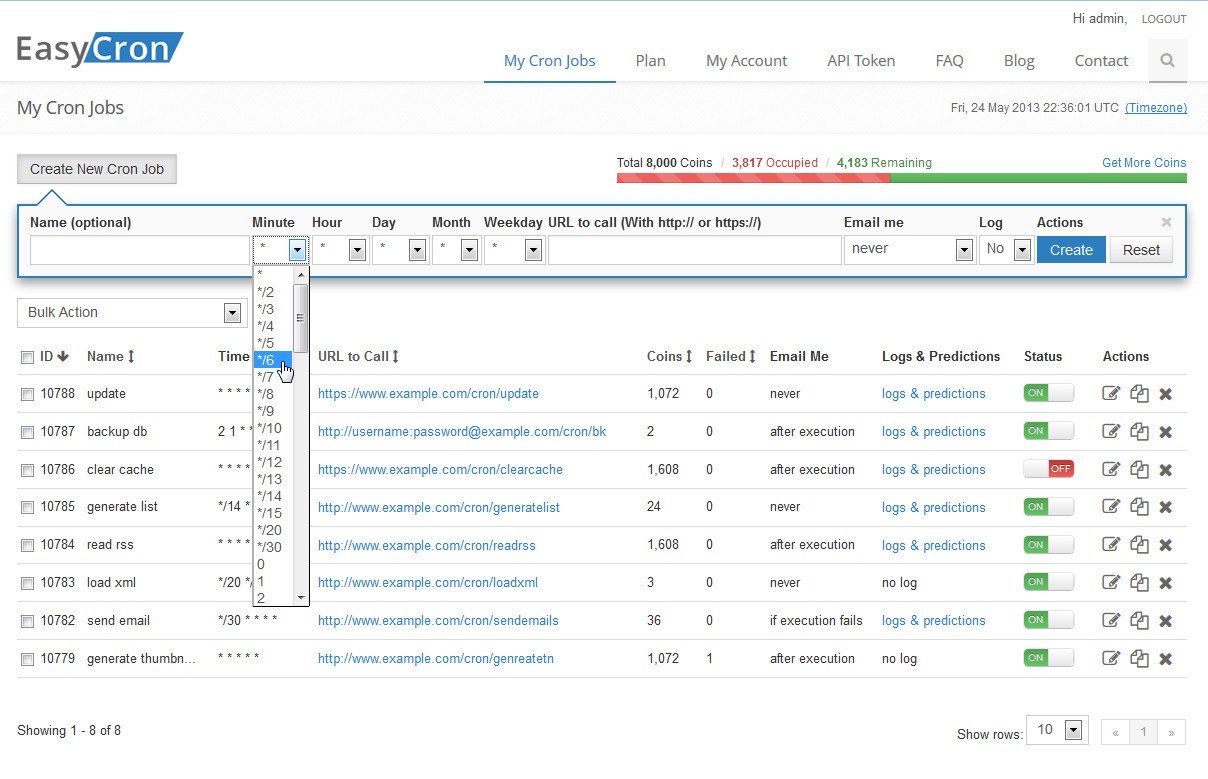Image resolution: width=1208 pixels, height=779 pixels.
Task: Delete the clear cache cron job
Action: [x=1165, y=470]
